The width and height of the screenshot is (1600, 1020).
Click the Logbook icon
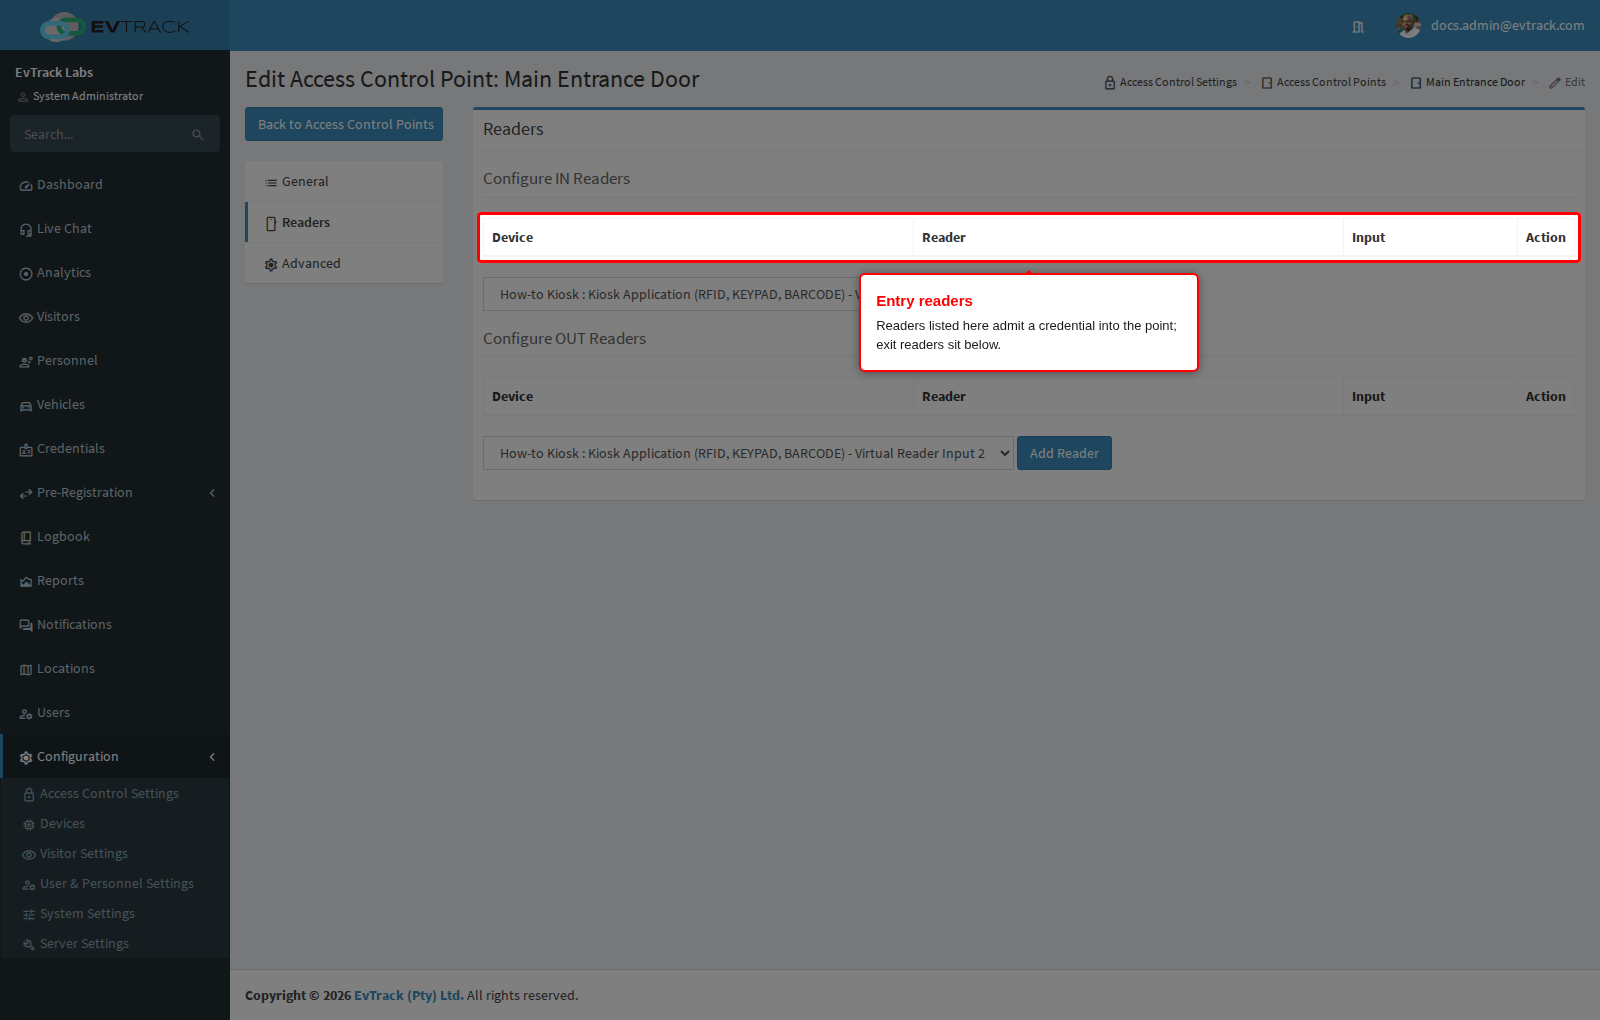26,538
